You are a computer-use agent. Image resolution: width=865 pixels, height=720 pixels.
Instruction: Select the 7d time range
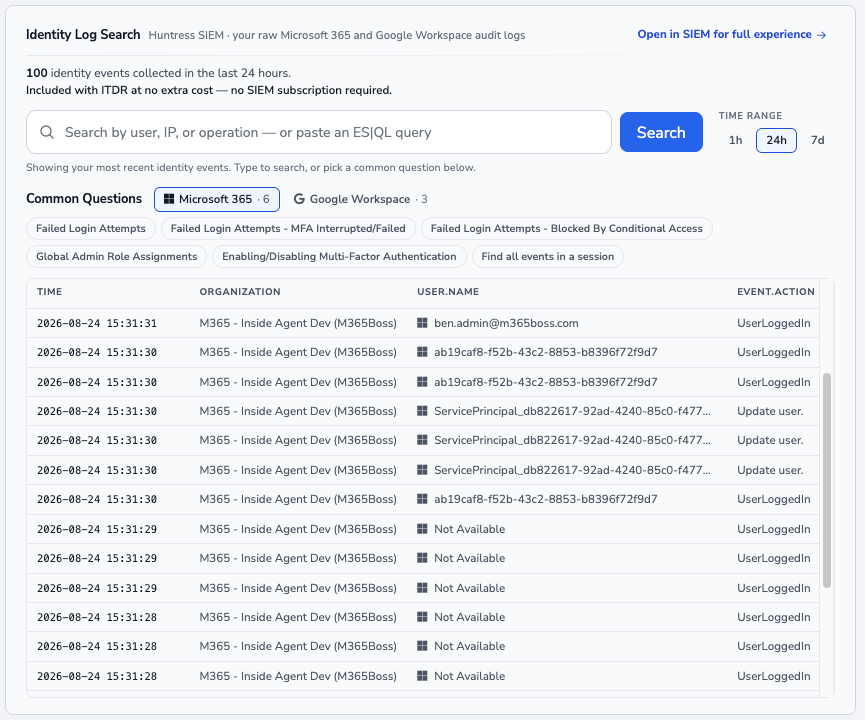click(x=818, y=140)
